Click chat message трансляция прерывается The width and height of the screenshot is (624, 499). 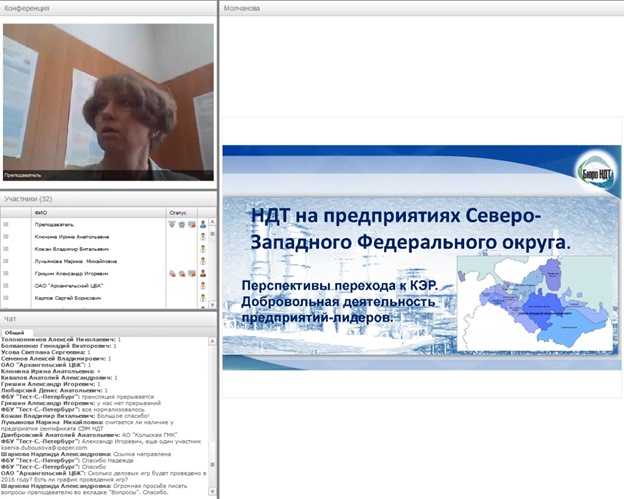point(118,397)
